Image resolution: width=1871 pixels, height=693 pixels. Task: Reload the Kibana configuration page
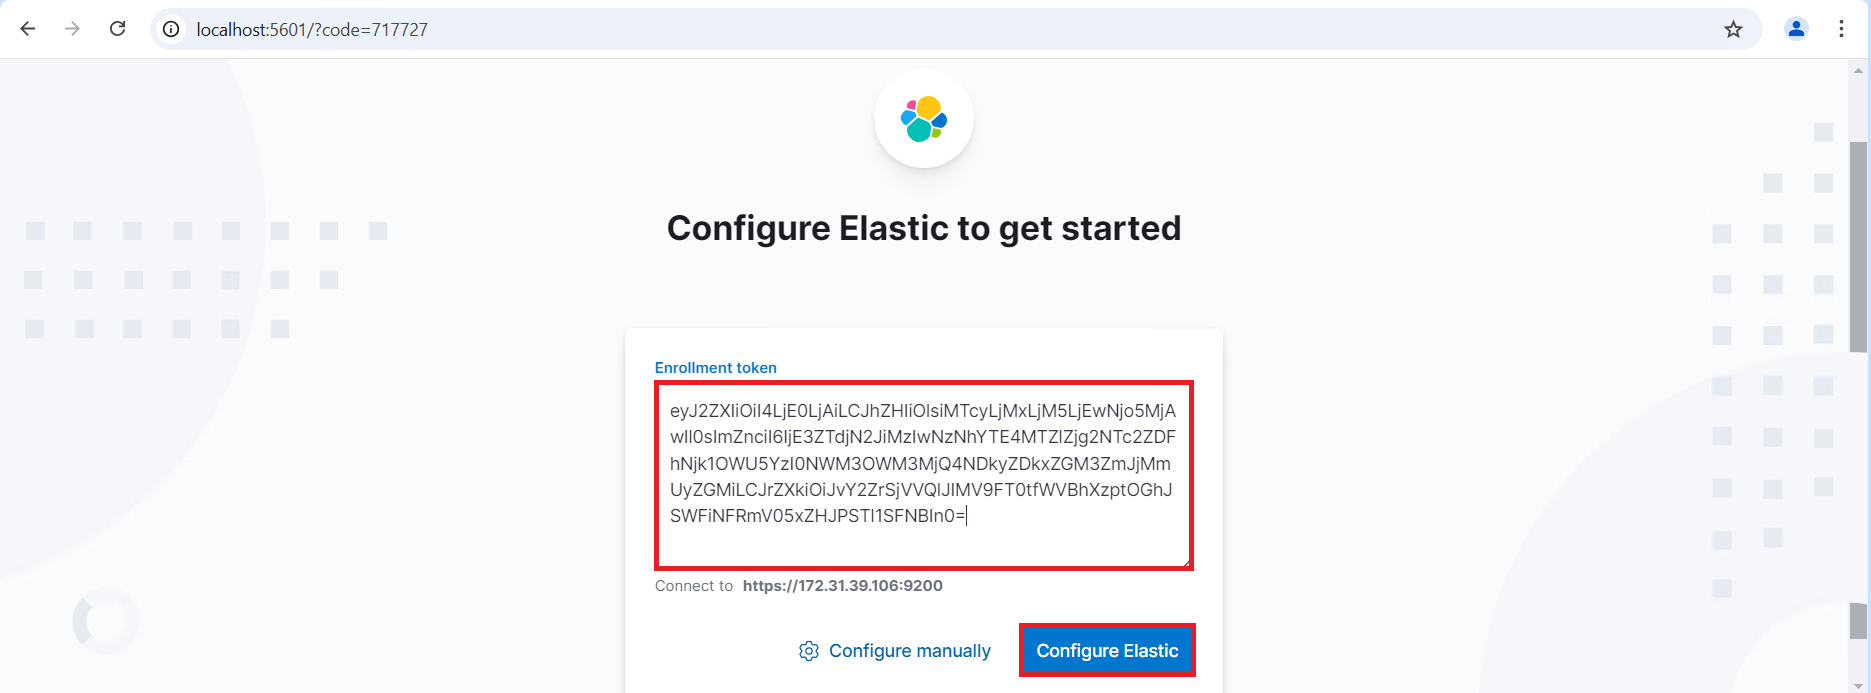click(117, 29)
